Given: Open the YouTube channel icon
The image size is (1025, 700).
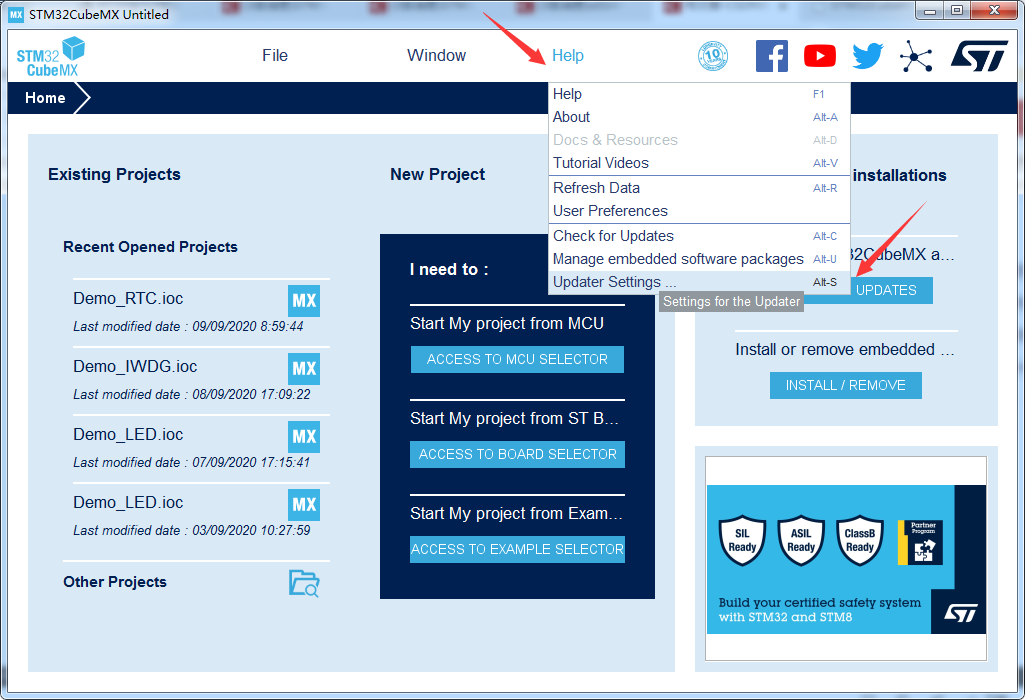Looking at the screenshot, I should pos(820,56).
